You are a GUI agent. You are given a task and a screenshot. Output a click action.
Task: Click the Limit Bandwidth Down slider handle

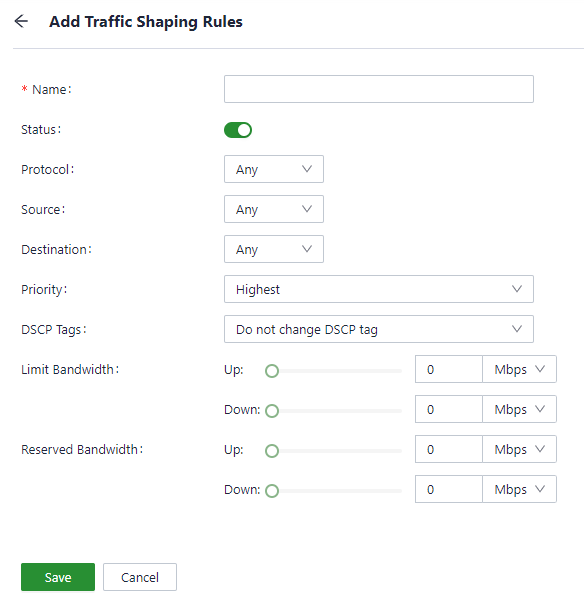[272, 411]
